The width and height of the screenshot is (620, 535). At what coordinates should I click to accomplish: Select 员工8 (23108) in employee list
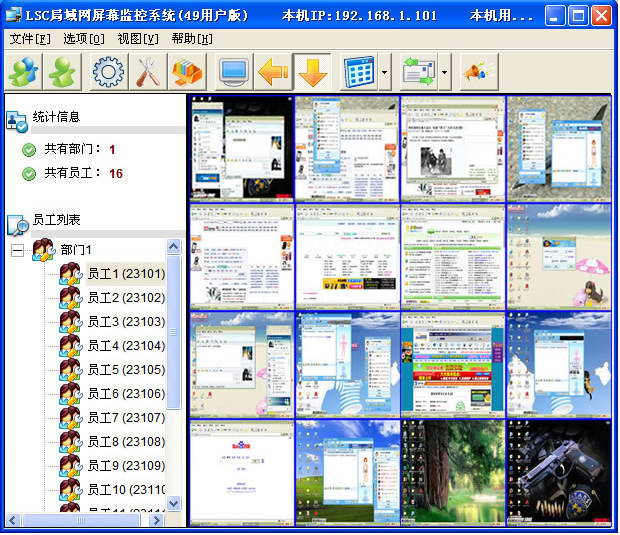tap(126, 441)
